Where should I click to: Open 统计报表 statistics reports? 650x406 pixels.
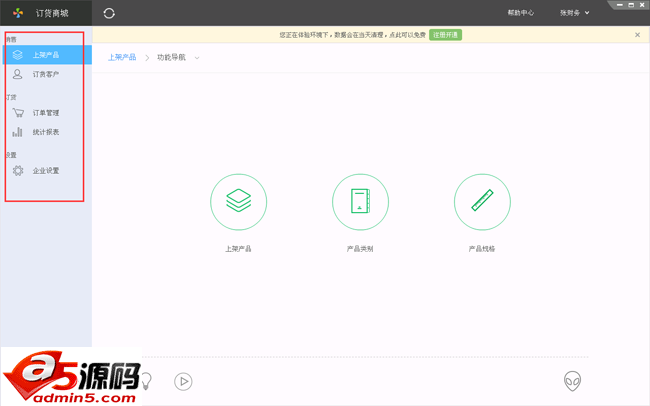[45, 132]
